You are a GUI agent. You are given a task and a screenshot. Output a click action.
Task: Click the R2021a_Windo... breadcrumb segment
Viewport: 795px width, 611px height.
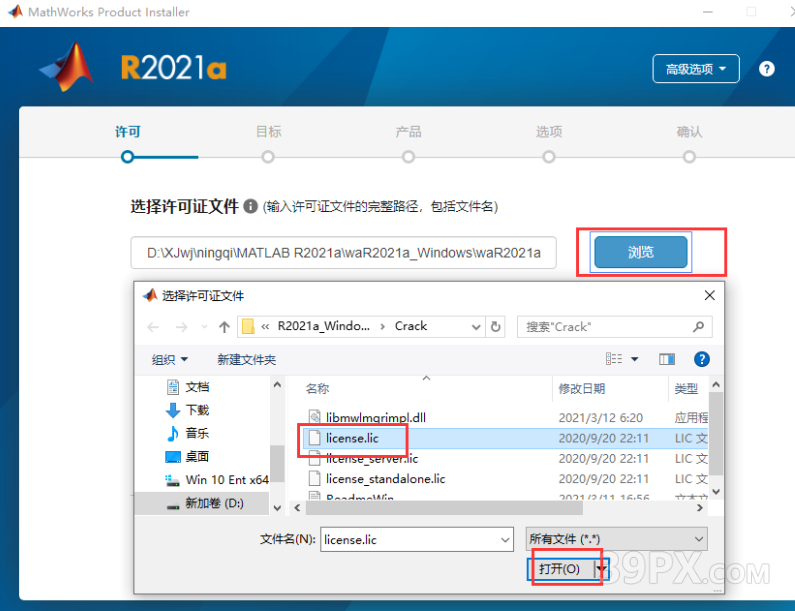pos(323,326)
